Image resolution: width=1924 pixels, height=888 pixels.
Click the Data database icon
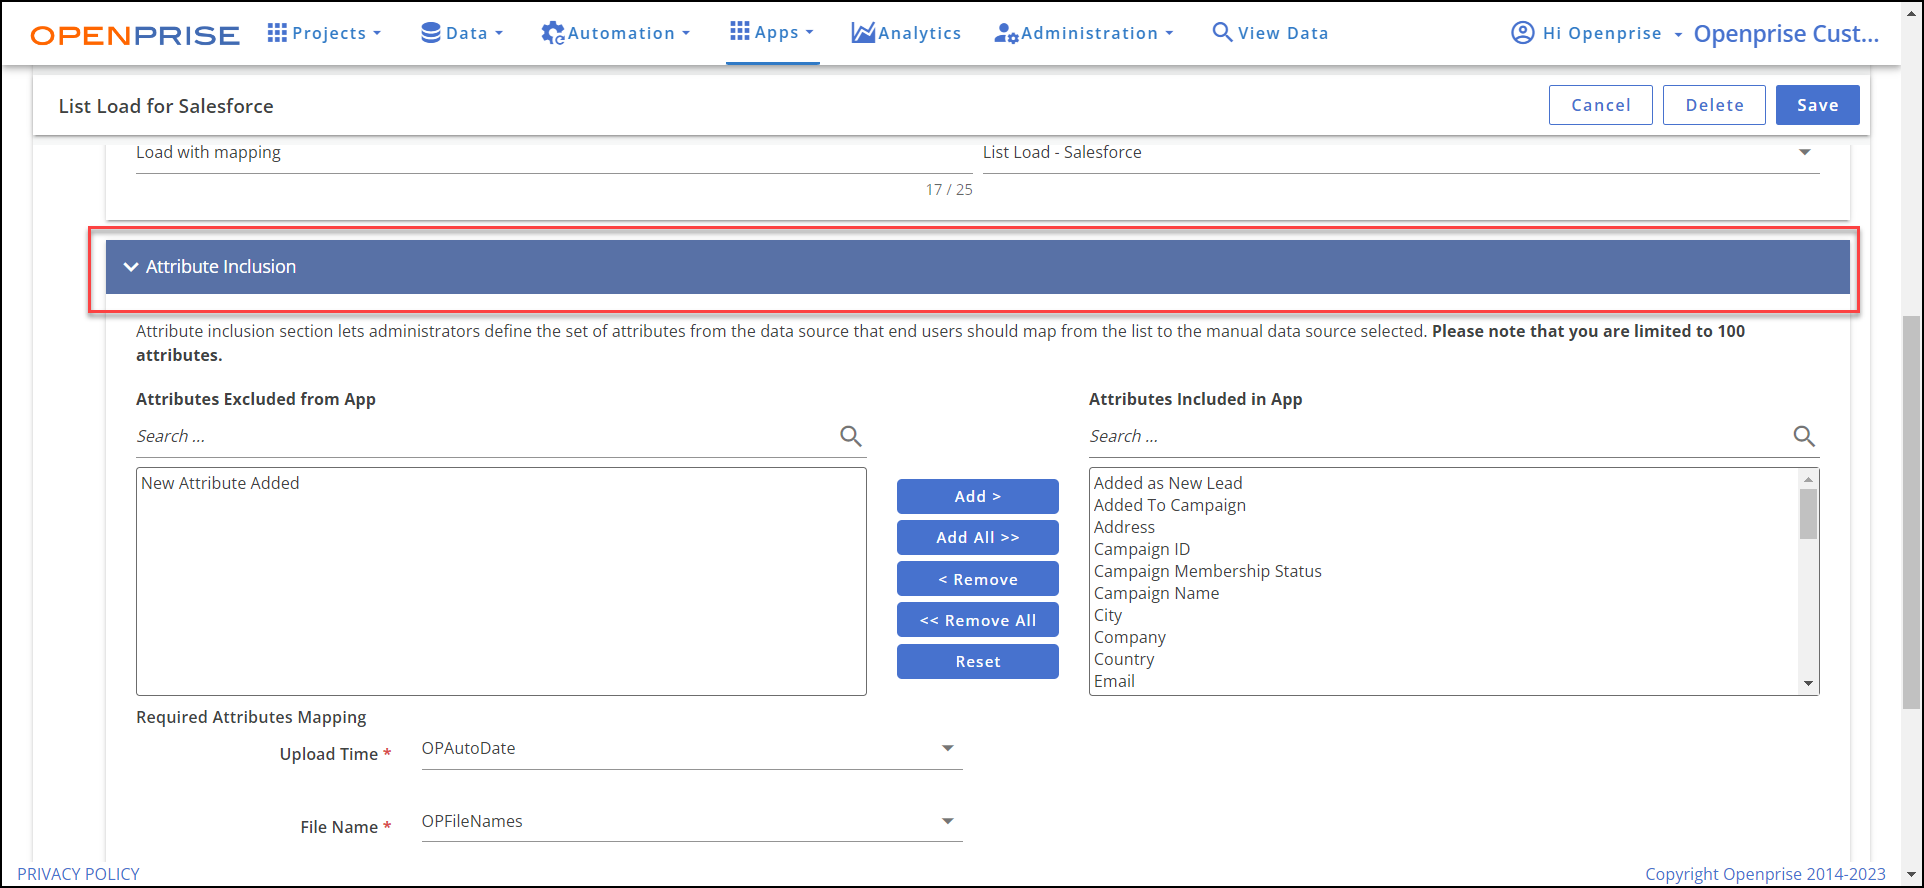click(431, 33)
